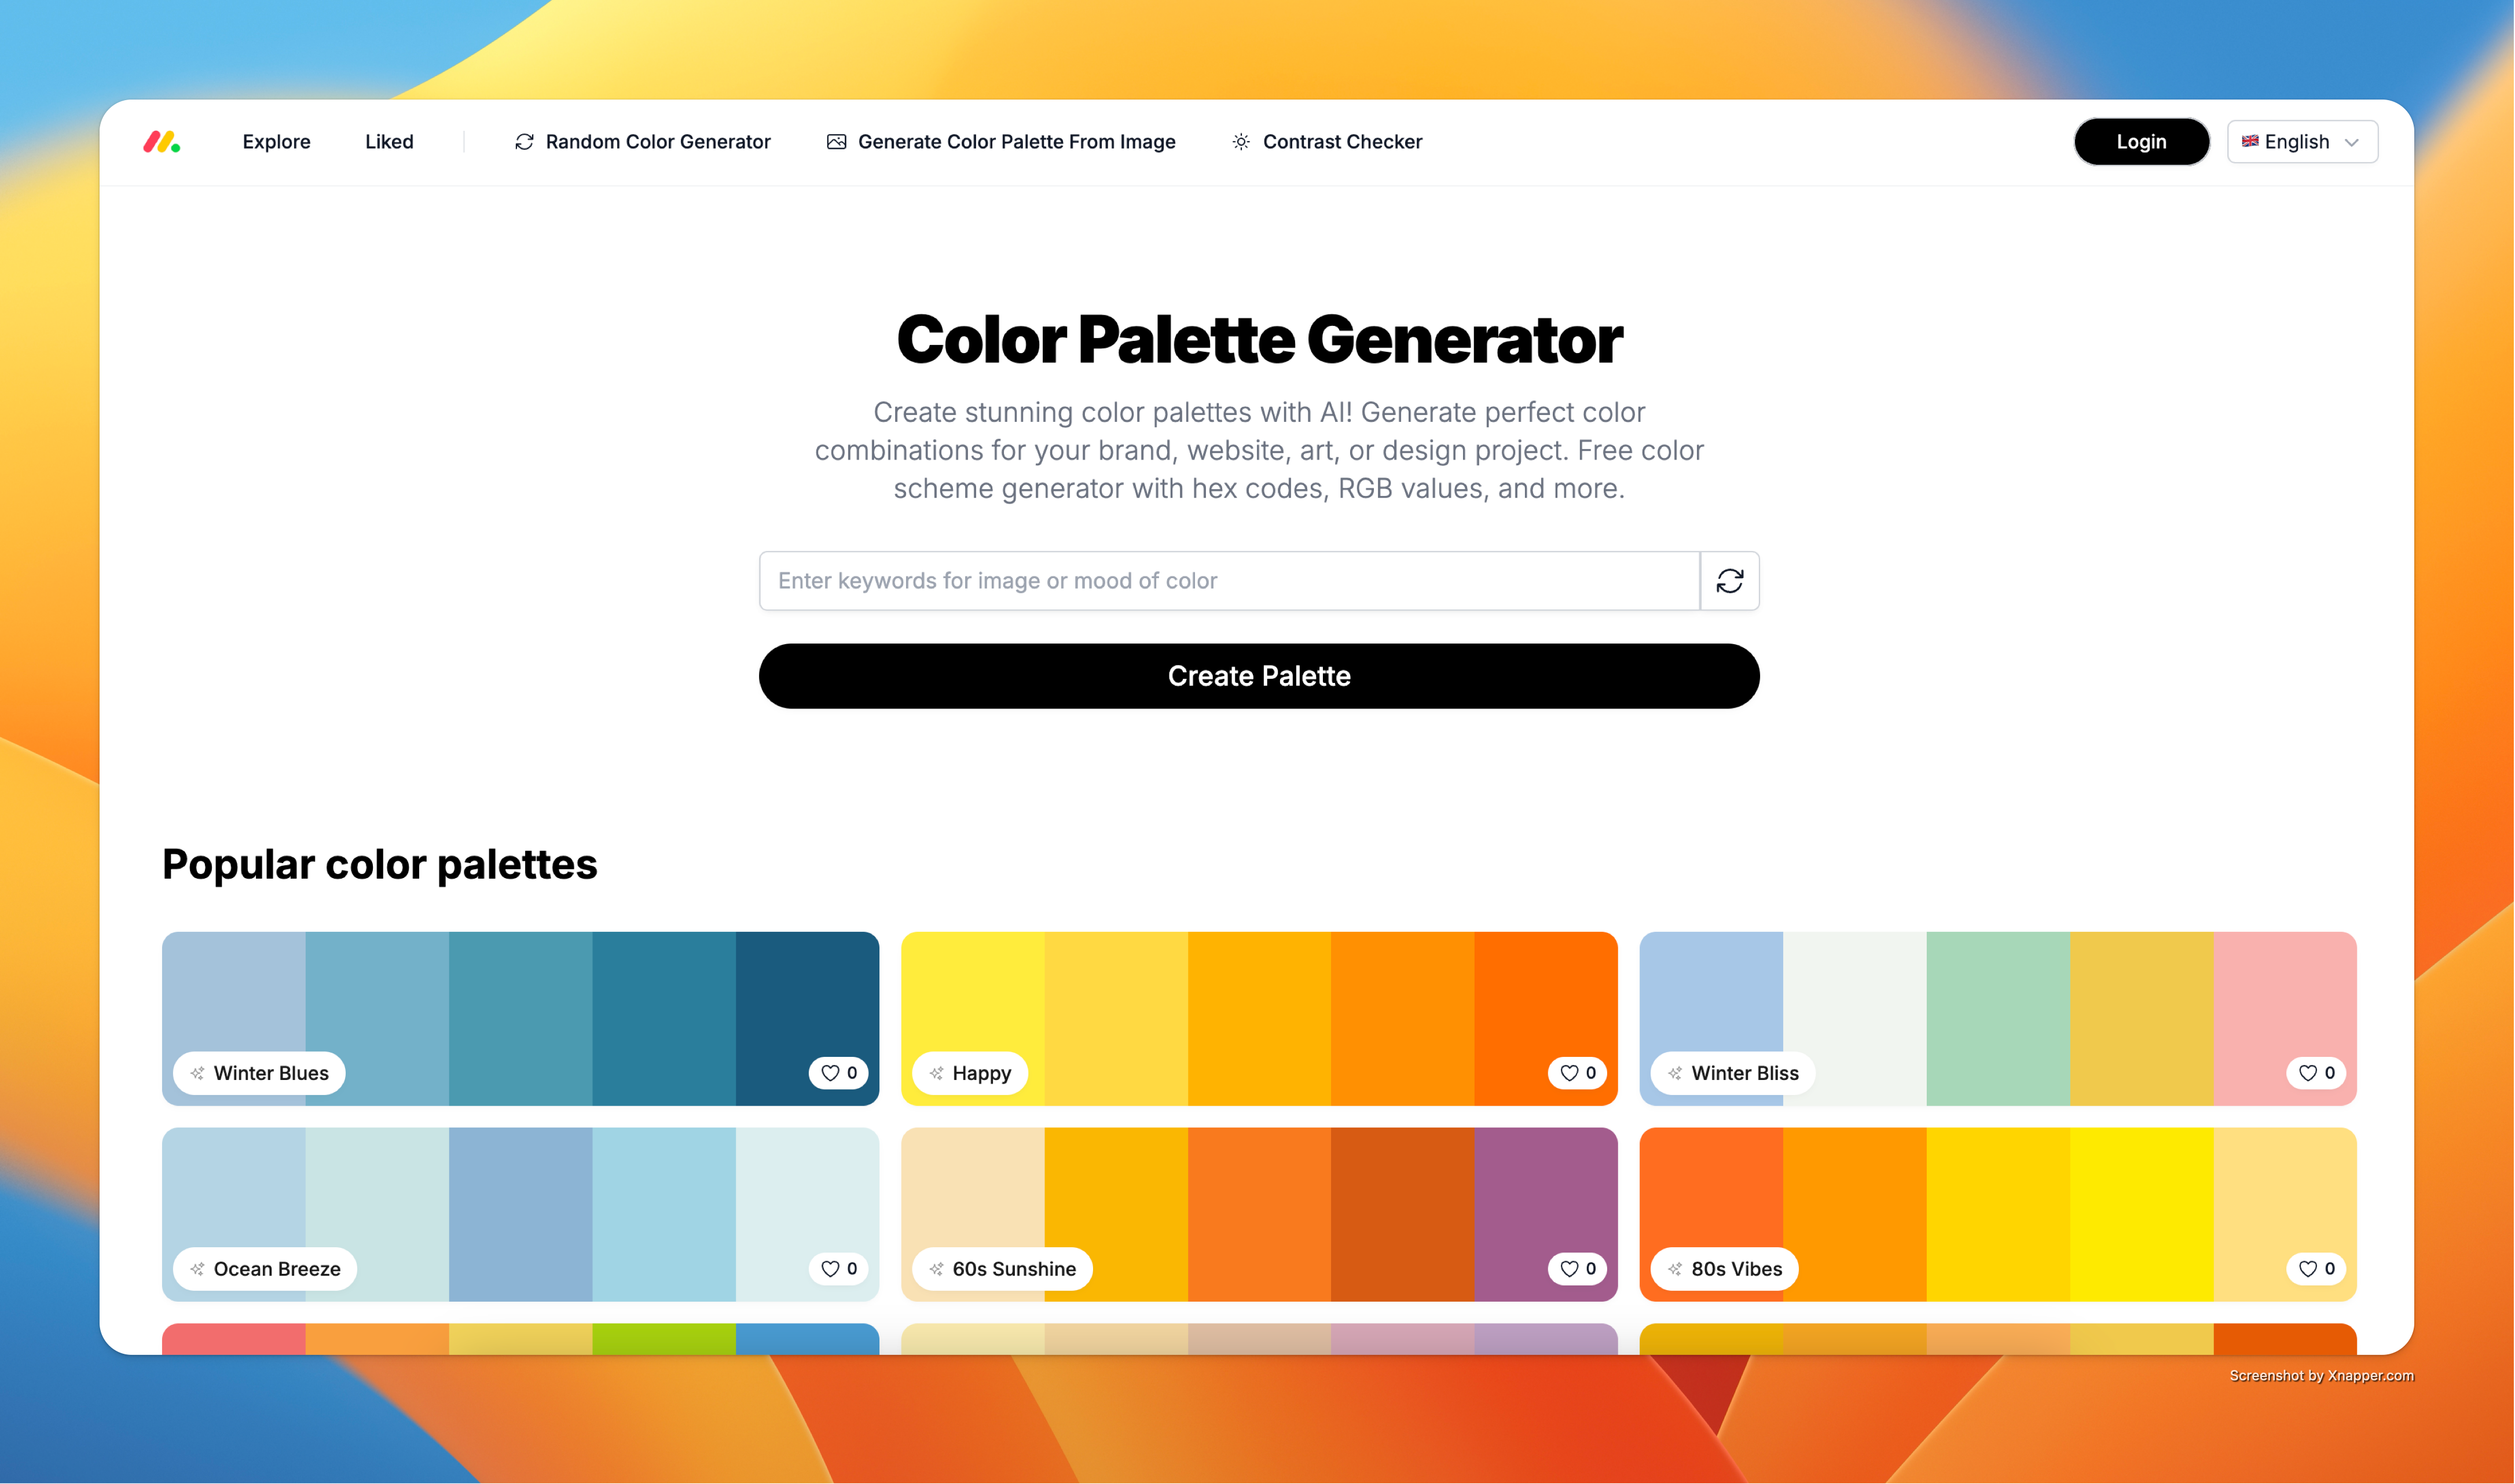2515x1484 pixels.
Task: Open the Explore menu item
Action: pos(276,142)
